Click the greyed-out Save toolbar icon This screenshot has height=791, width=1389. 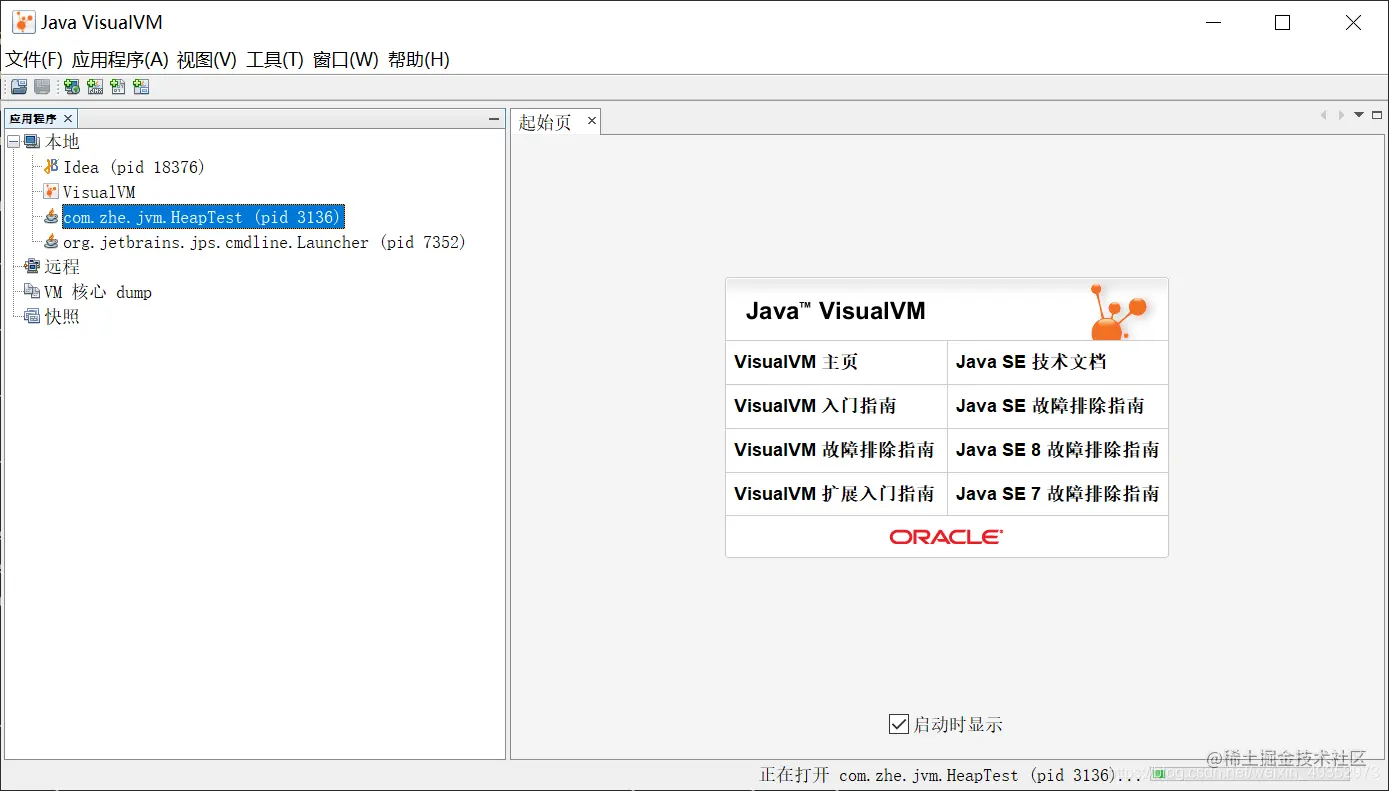pos(42,87)
